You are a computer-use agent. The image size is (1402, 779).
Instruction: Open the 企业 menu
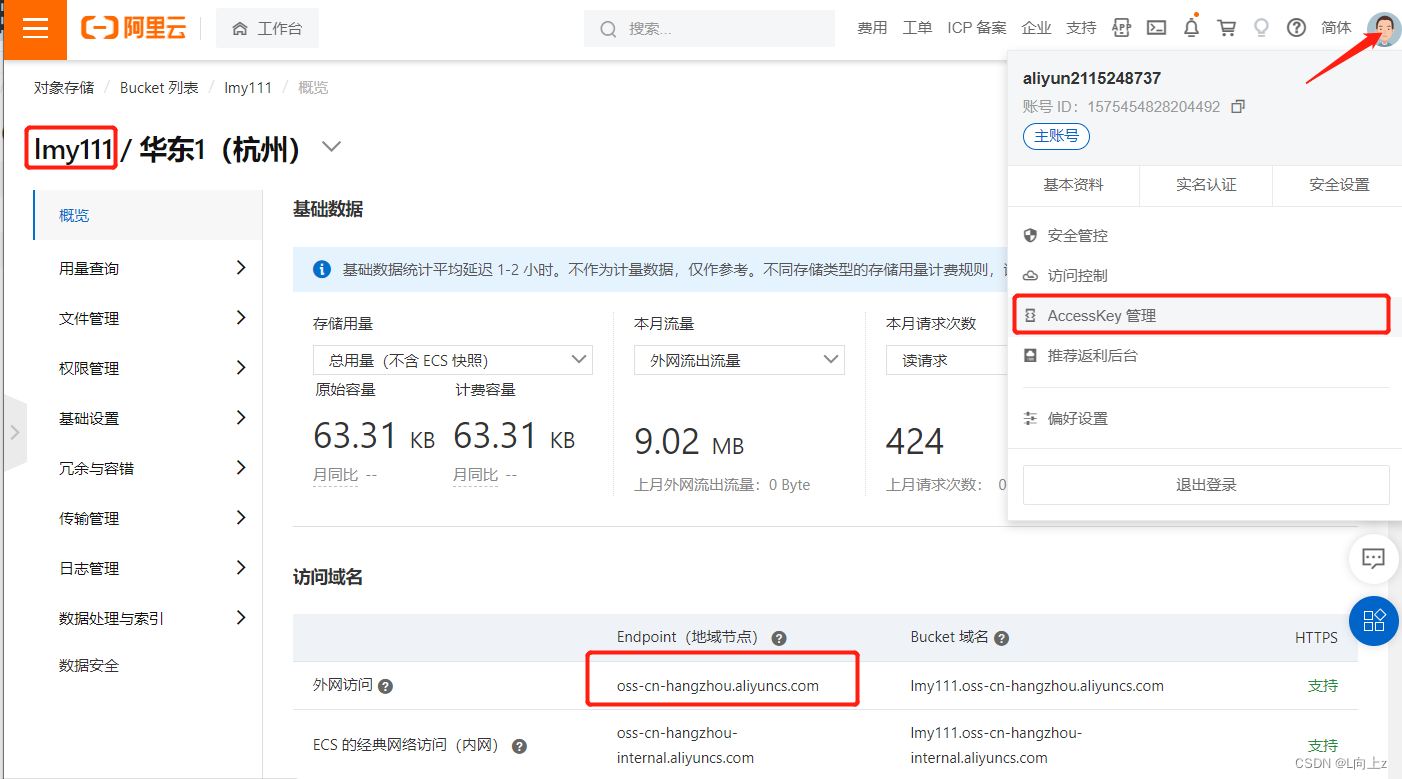tap(1036, 28)
